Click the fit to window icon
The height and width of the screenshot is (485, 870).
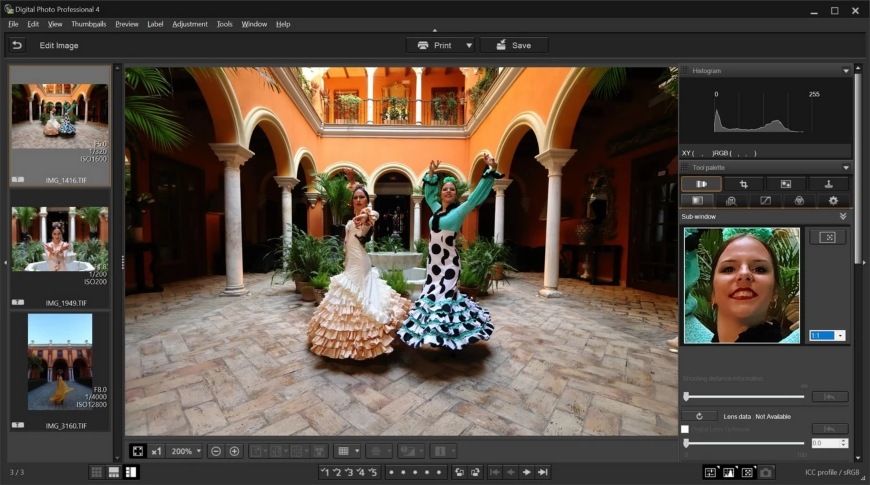click(138, 451)
